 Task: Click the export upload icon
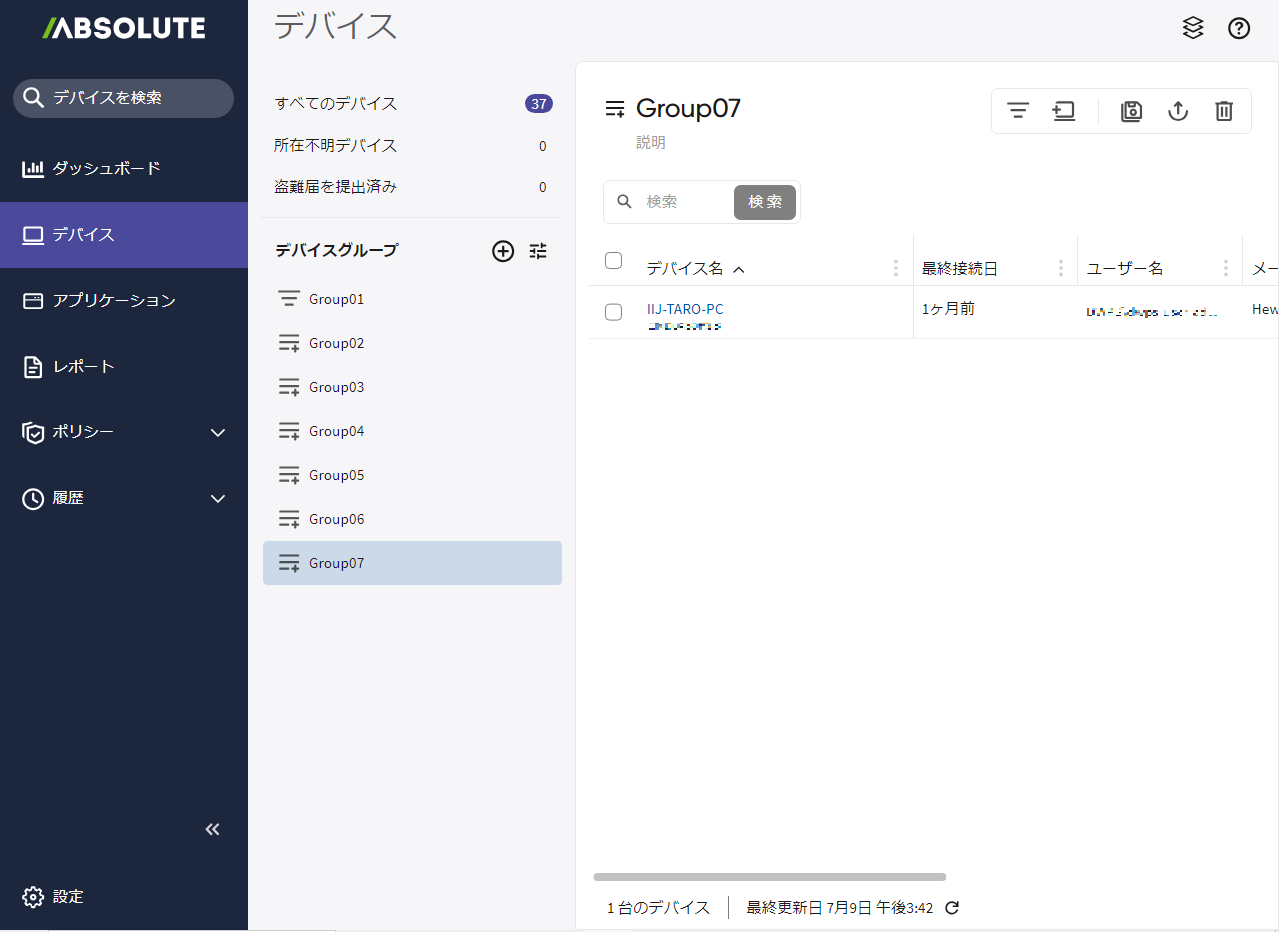[x=1178, y=111]
